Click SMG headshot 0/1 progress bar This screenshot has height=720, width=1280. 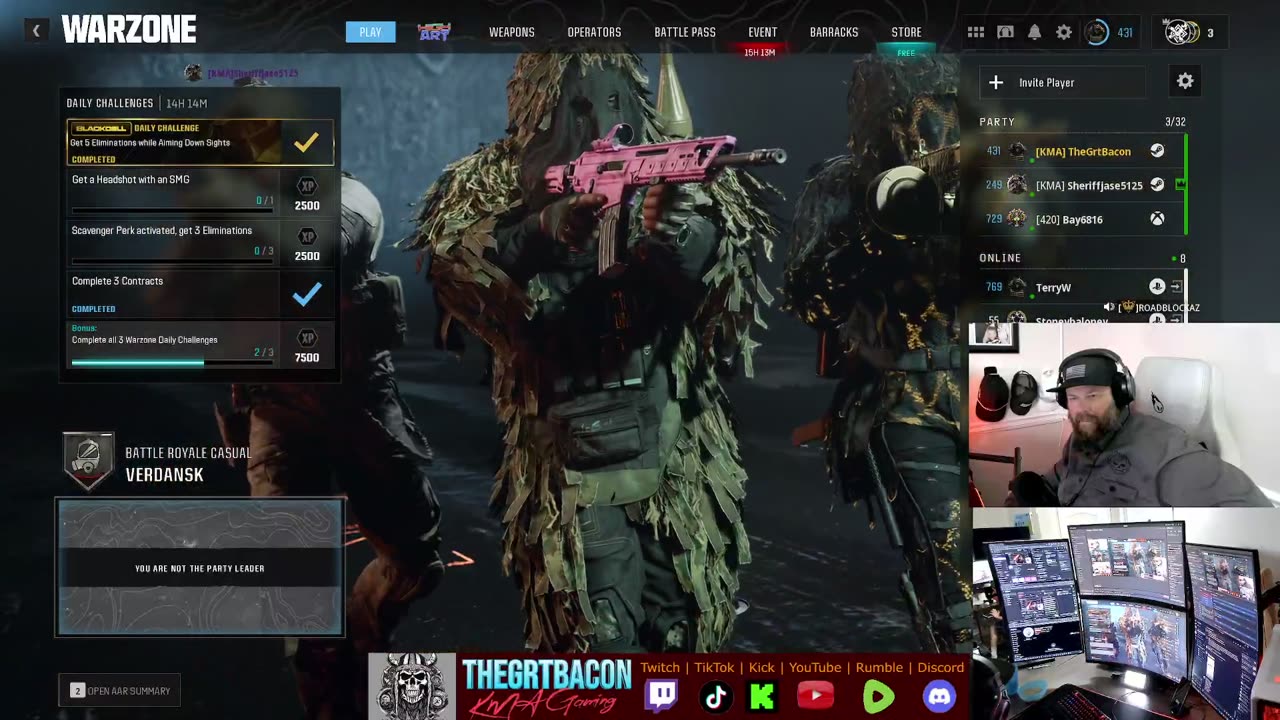coord(172,211)
